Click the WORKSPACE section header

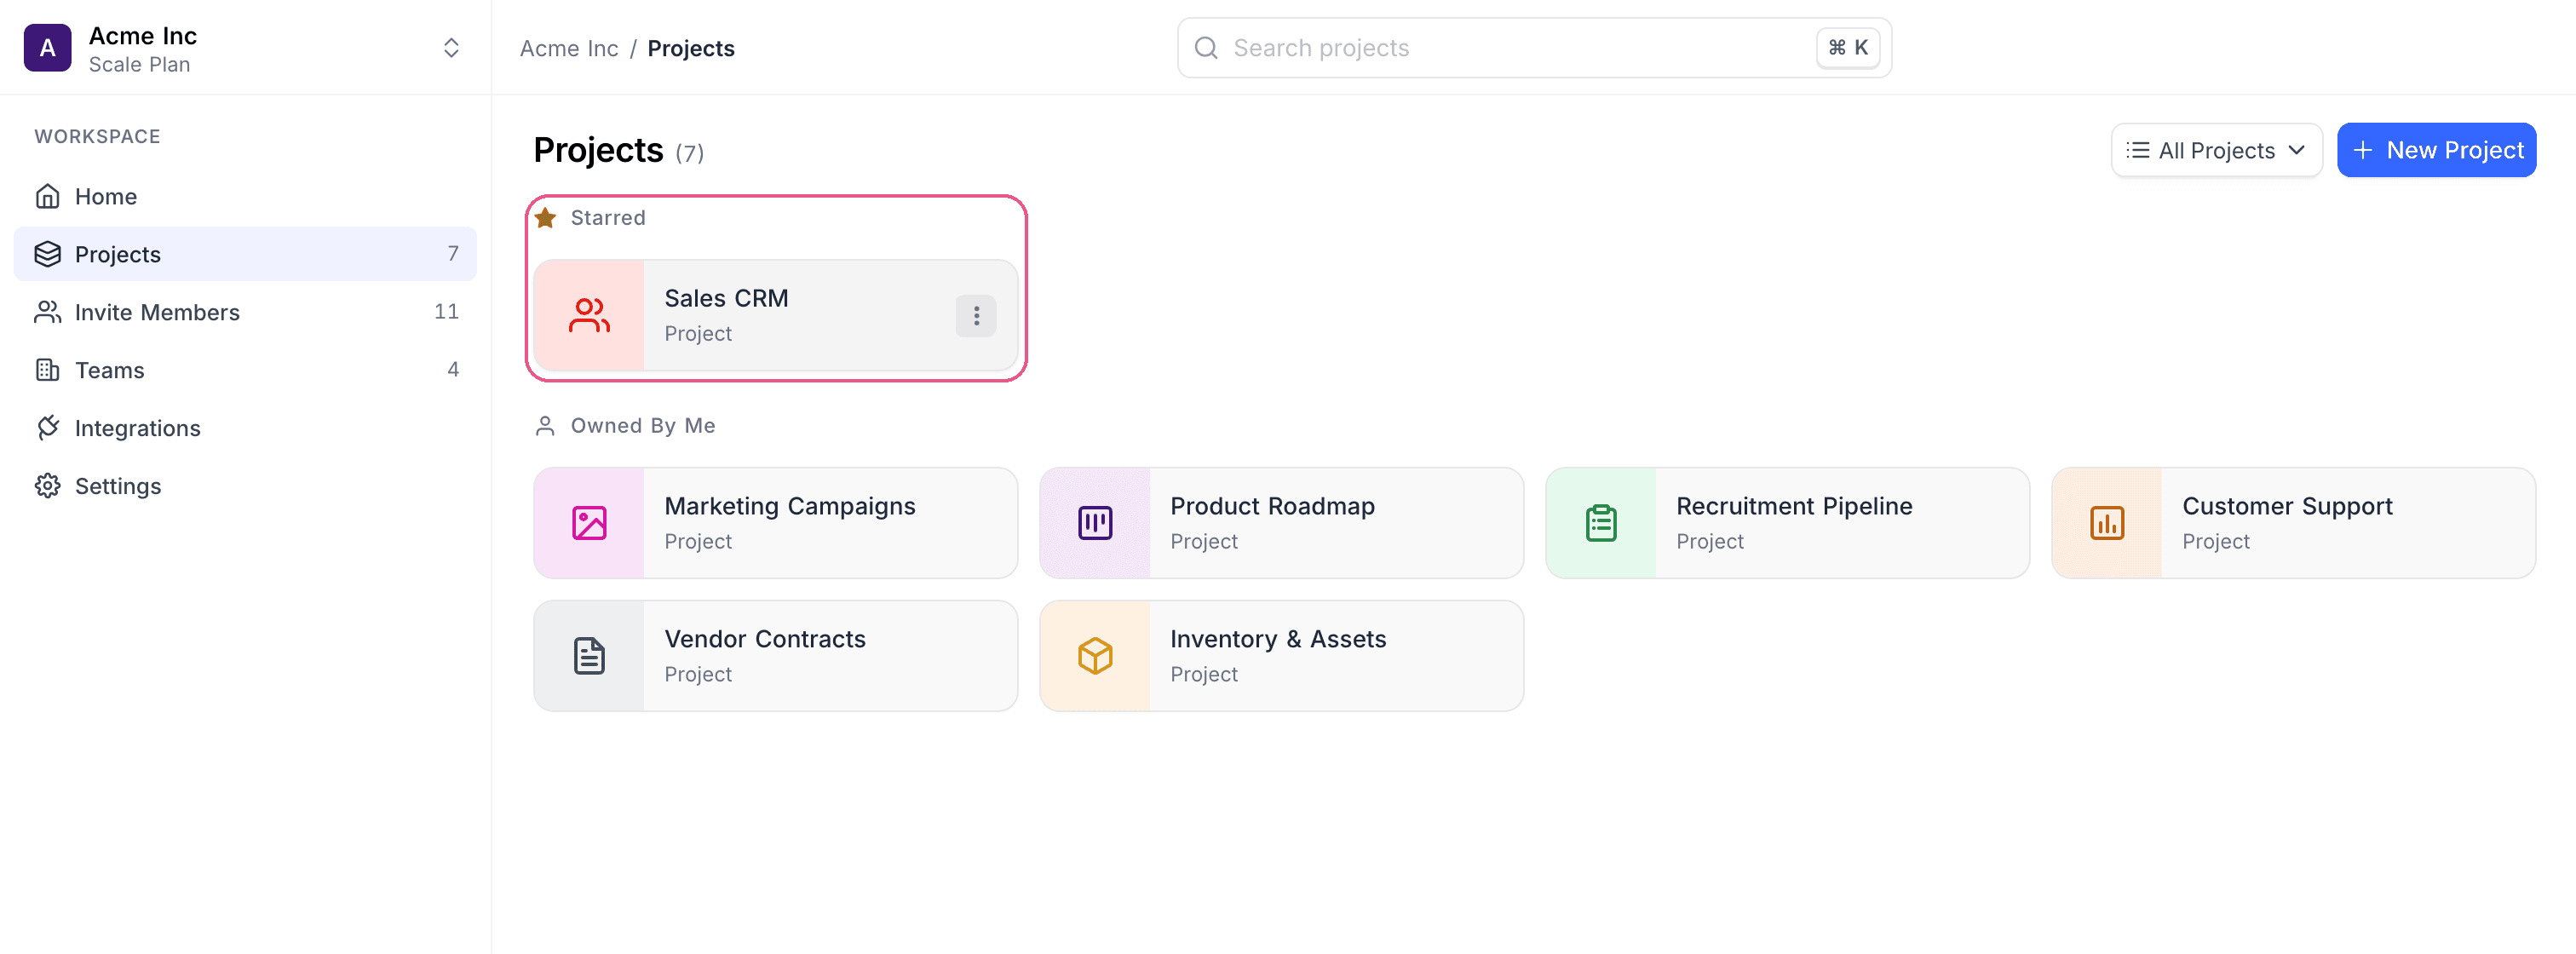(97, 136)
